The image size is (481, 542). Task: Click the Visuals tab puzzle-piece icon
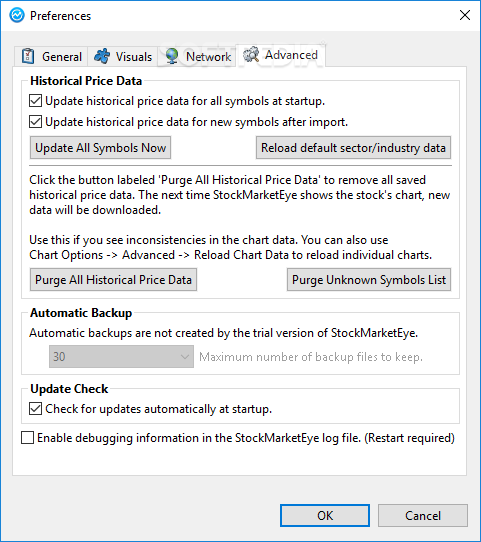(x=102, y=56)
